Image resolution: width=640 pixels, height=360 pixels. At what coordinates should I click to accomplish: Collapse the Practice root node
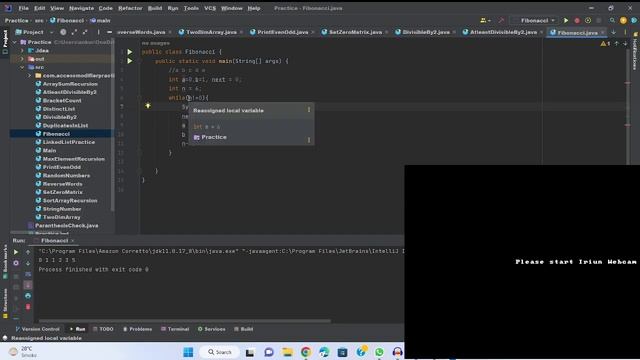coord(15,42)
